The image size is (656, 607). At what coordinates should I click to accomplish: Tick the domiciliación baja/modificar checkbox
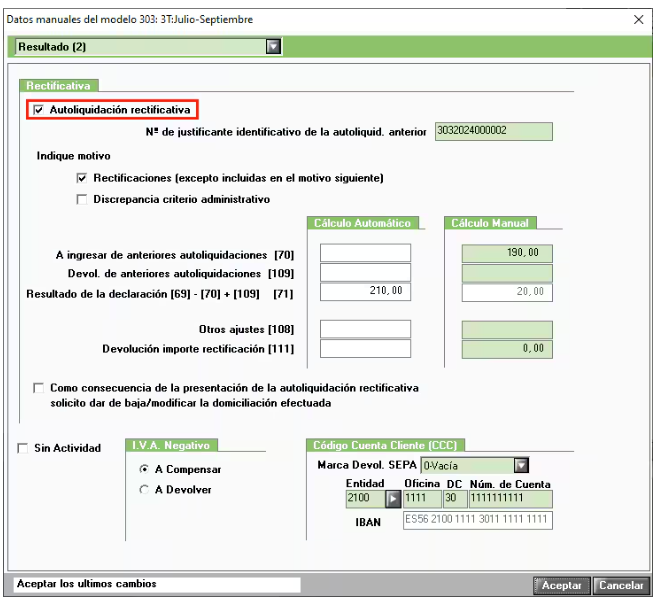tap(39, 388)
